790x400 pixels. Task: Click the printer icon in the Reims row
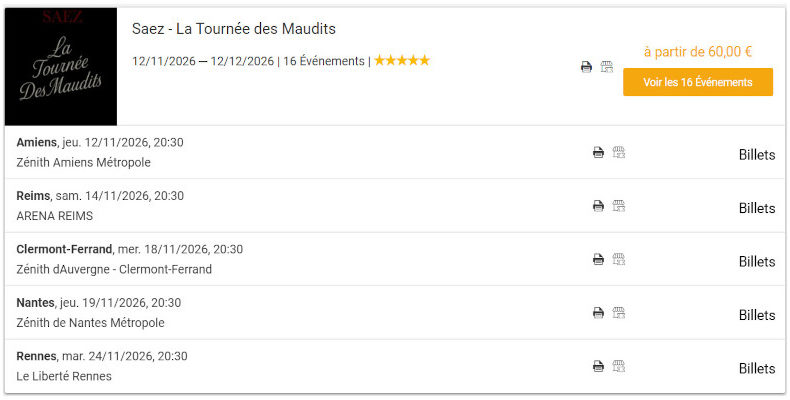pos(598,206)
